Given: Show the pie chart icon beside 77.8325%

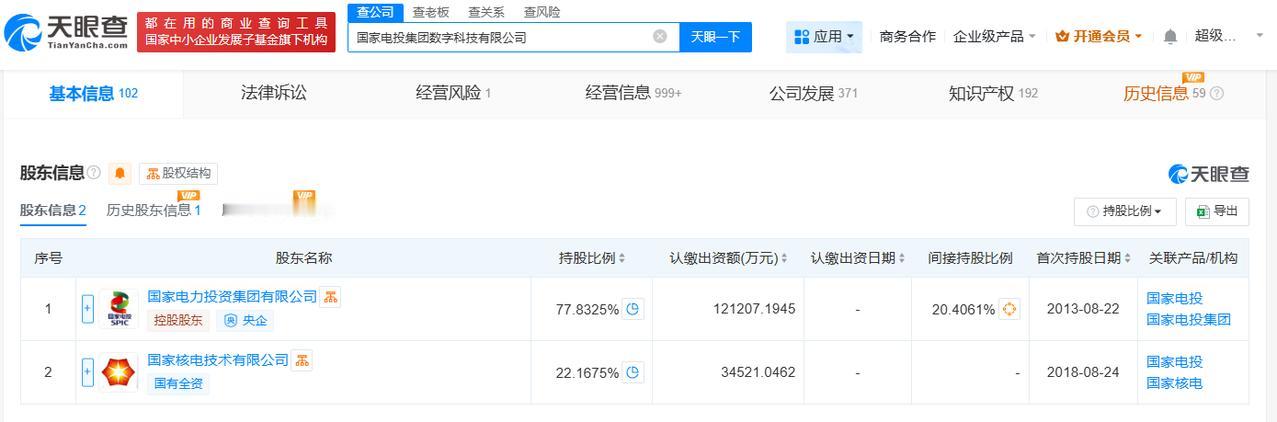Looking at the screenshot, I should click(x=632, y=309).
